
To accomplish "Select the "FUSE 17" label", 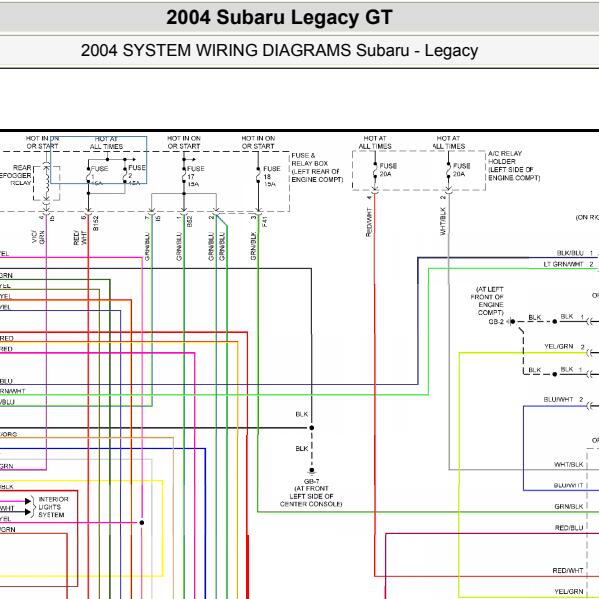I will [196, 172].
